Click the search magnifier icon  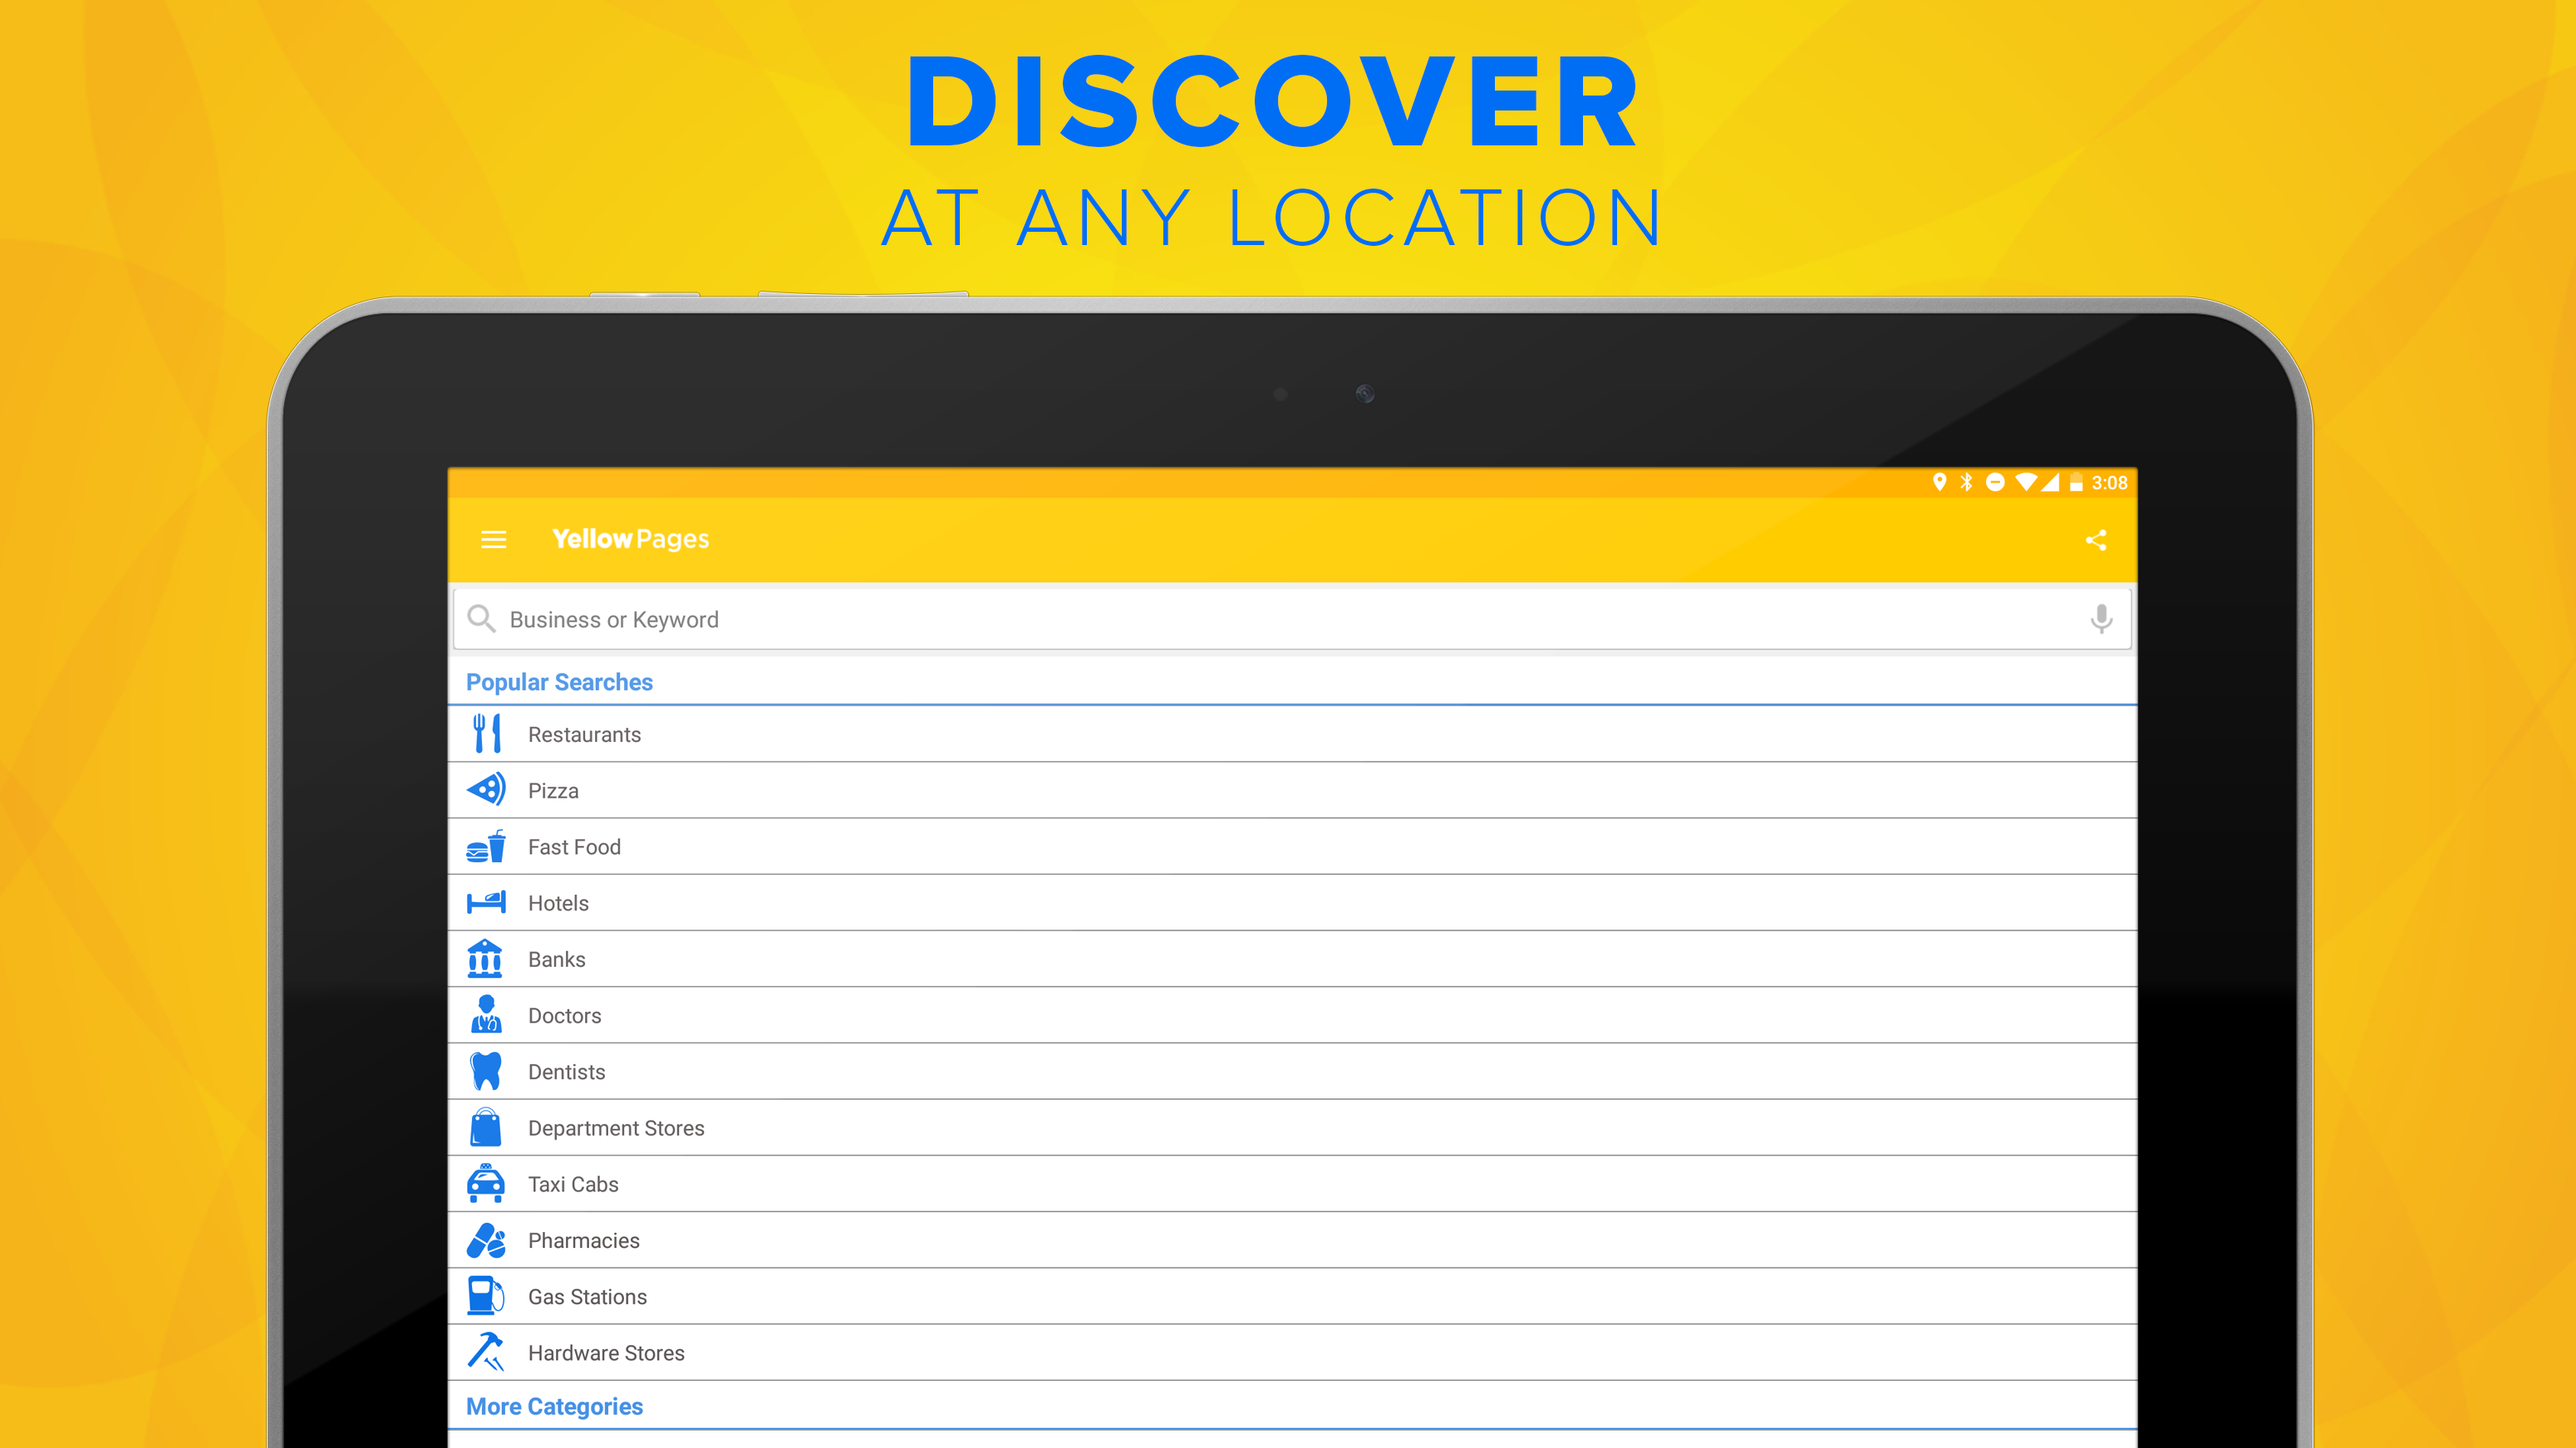click(481, 619)
